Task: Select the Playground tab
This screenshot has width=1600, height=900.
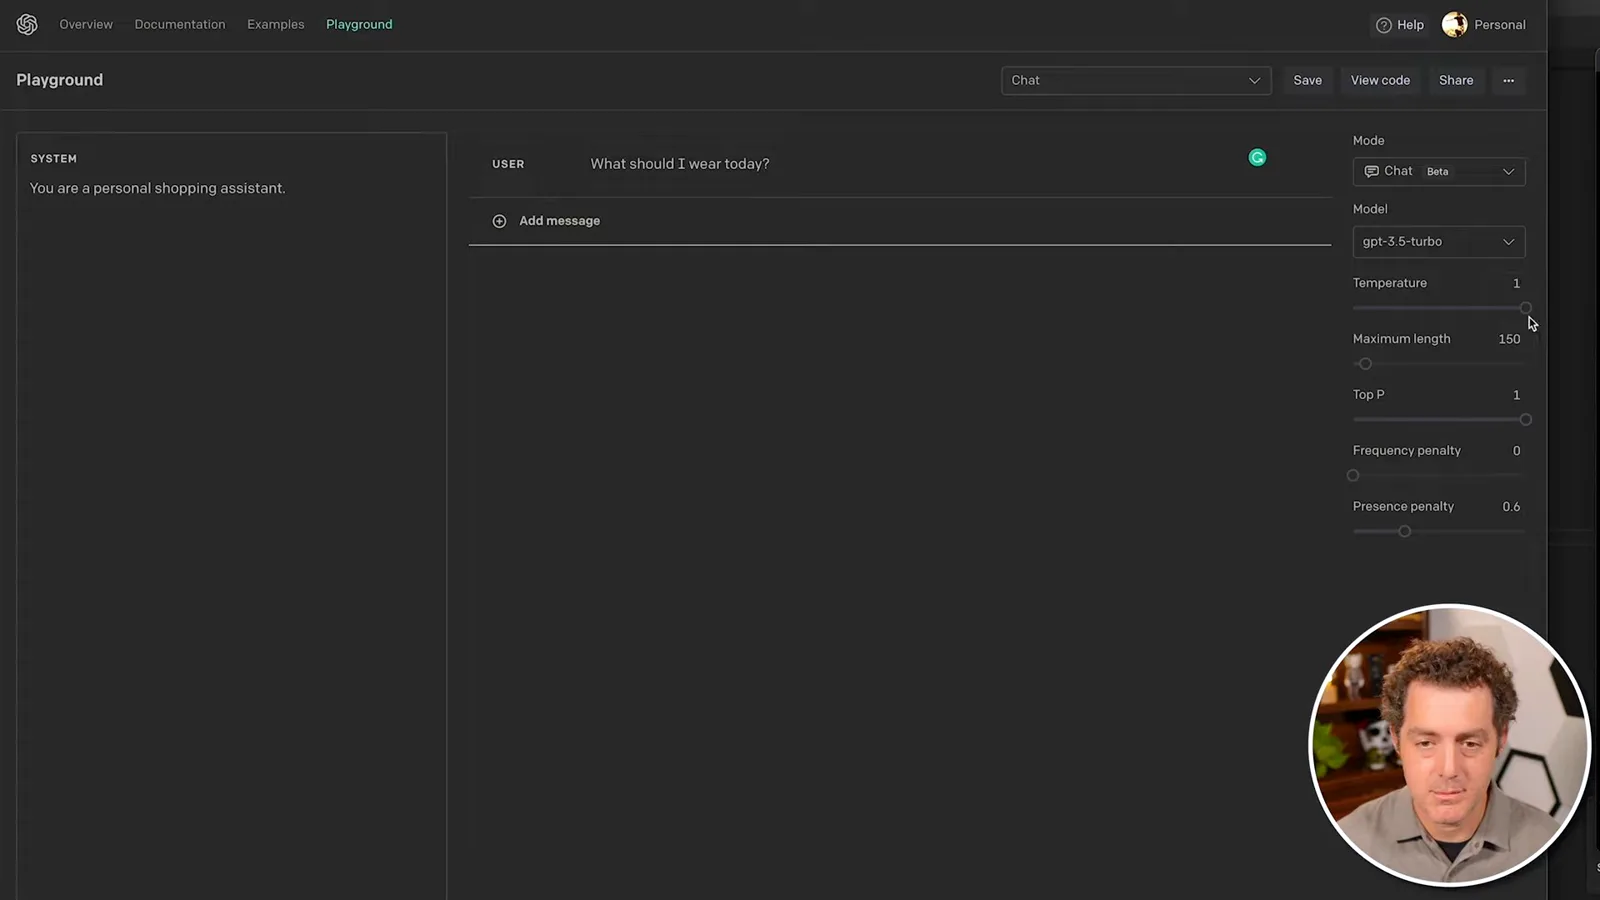Action: (359, 24)
